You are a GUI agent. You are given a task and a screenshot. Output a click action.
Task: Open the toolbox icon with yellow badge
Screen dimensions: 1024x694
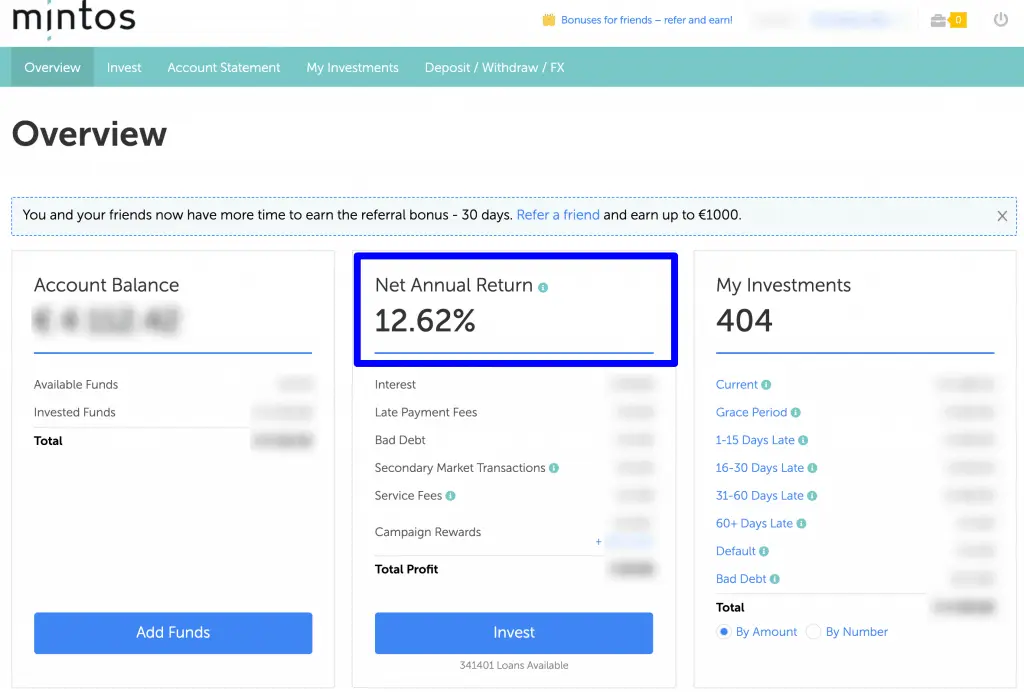click(x=944, y=18)
